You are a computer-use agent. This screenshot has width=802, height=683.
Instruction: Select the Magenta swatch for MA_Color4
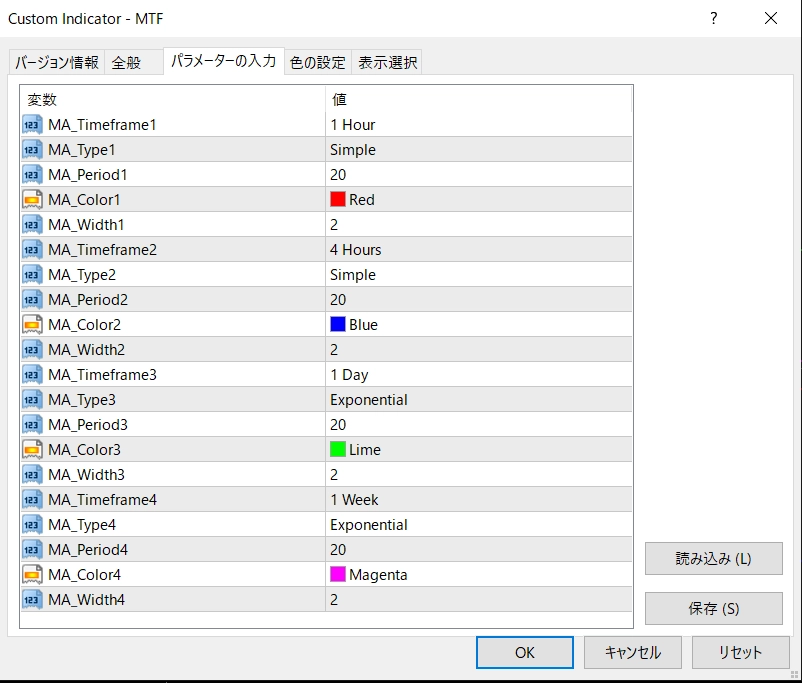pyautogui.click(x=338, y=575)
